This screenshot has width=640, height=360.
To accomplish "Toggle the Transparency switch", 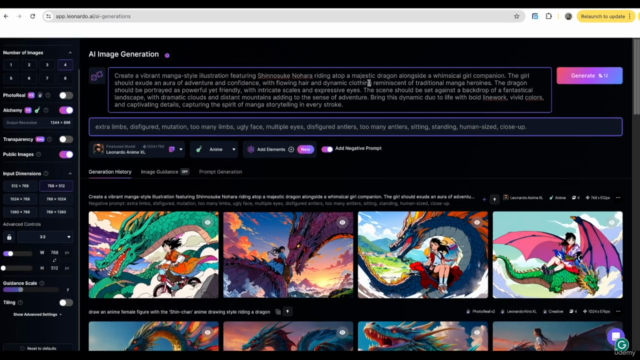I will coord(66,140).
